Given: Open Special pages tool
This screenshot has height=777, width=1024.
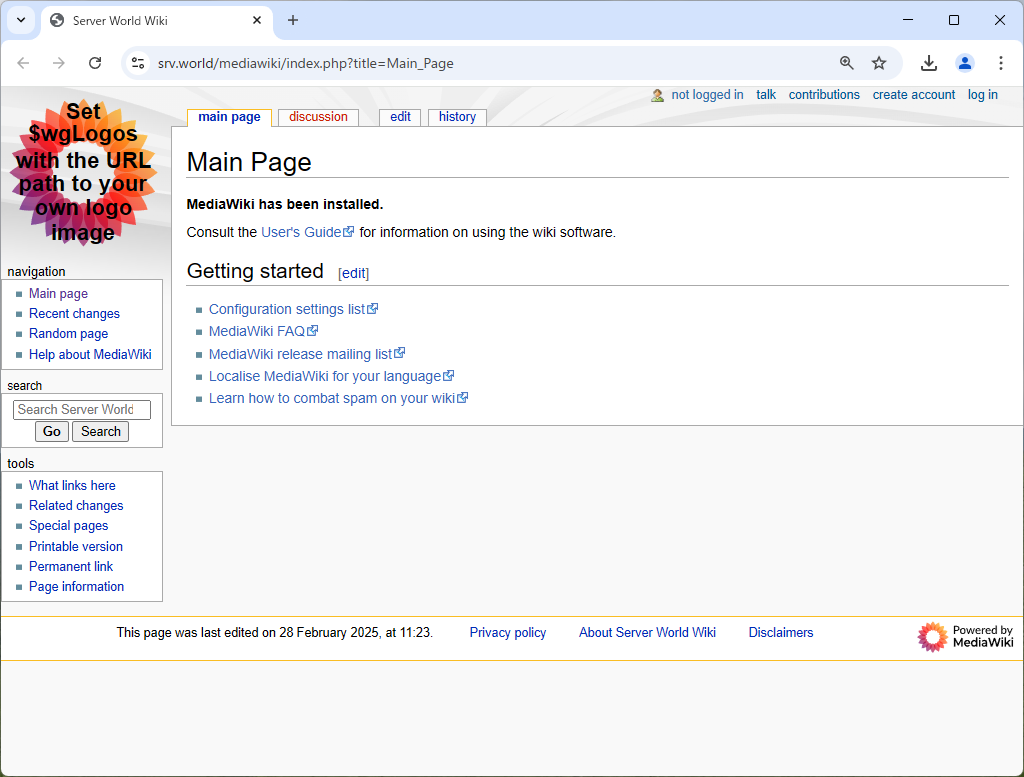Looking at the screenshot, I should [69, 526].
